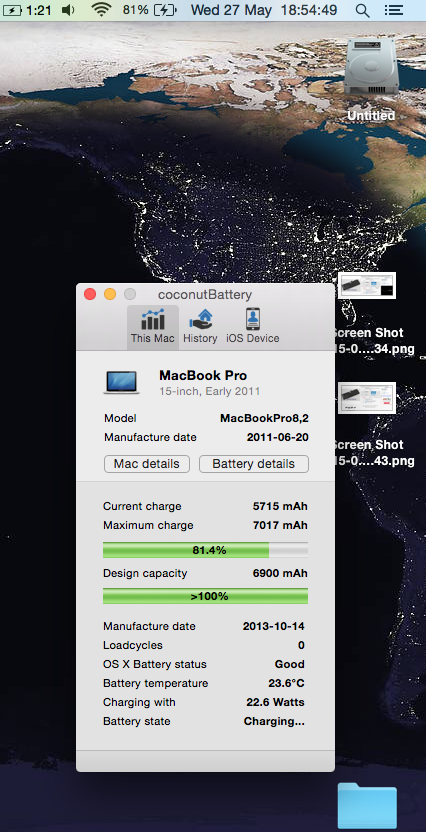Open the blue folder on desktop
The image size is (426, 832).
coord(367,805)
